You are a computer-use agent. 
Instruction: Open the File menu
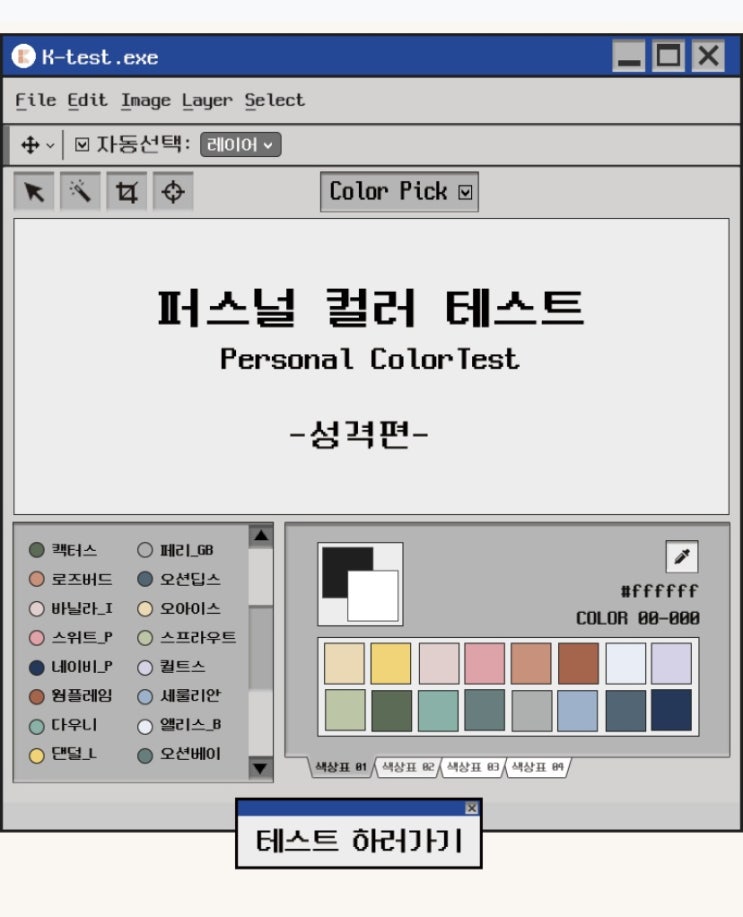(36, 101)
